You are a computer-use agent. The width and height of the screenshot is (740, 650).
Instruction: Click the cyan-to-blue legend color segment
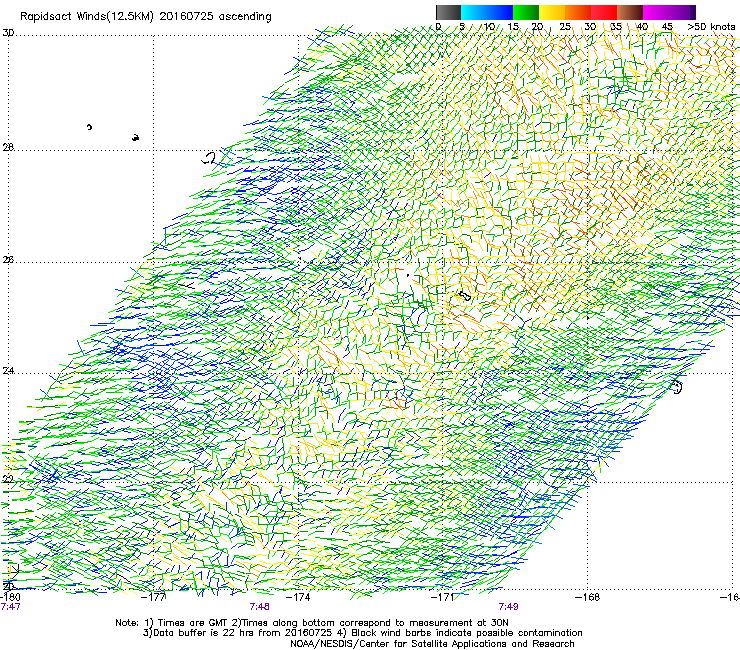pos(487,12)
